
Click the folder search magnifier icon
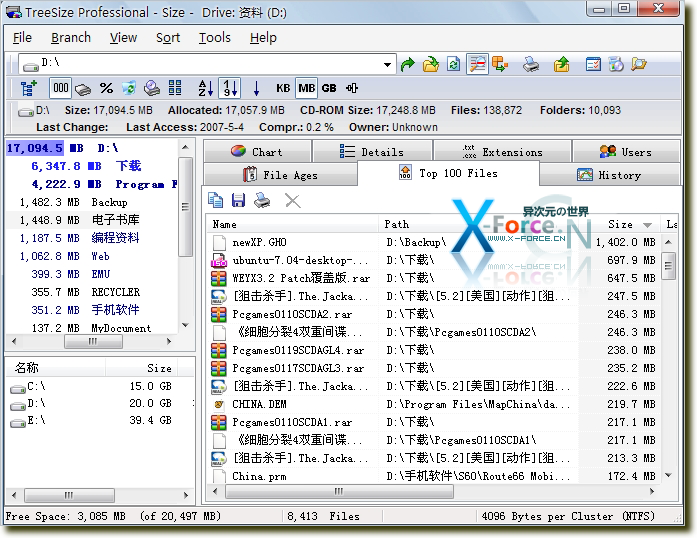[639, 65]
